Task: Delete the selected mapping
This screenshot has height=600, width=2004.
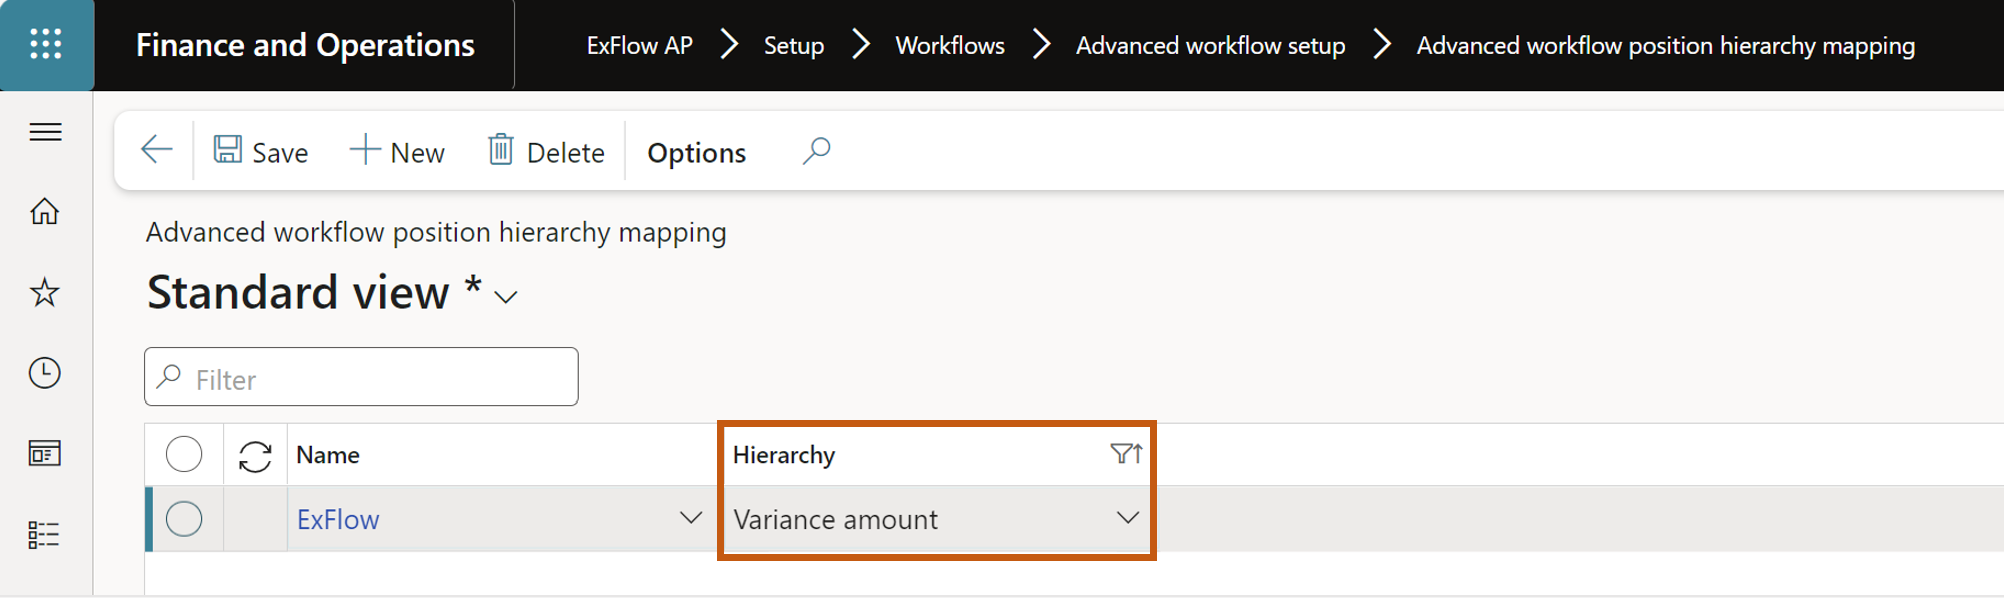Action: click(x=546, y=152)
